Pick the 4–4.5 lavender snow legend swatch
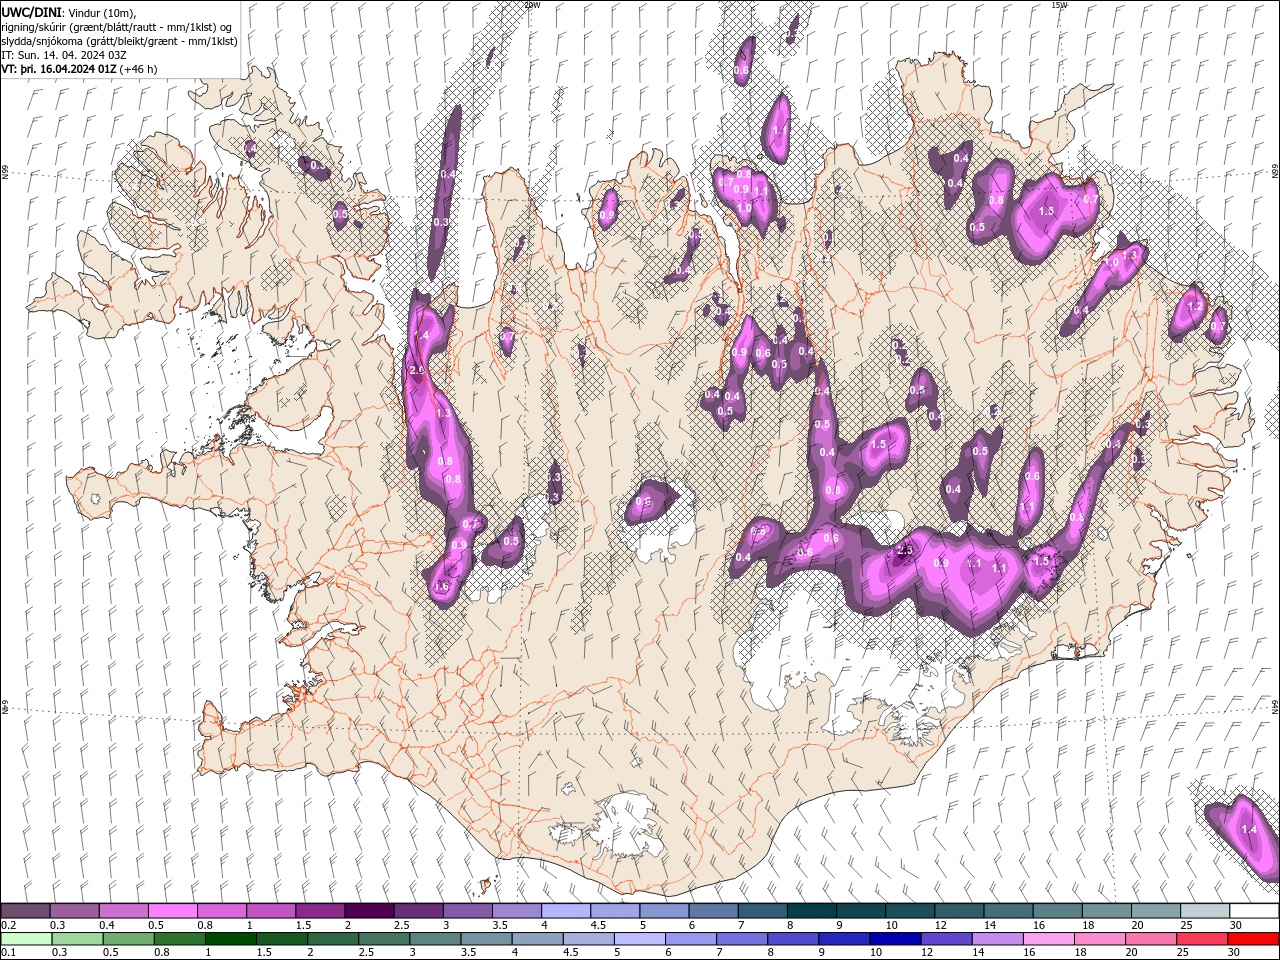The width and height of the screenshot is (1280, 960). 565,911
